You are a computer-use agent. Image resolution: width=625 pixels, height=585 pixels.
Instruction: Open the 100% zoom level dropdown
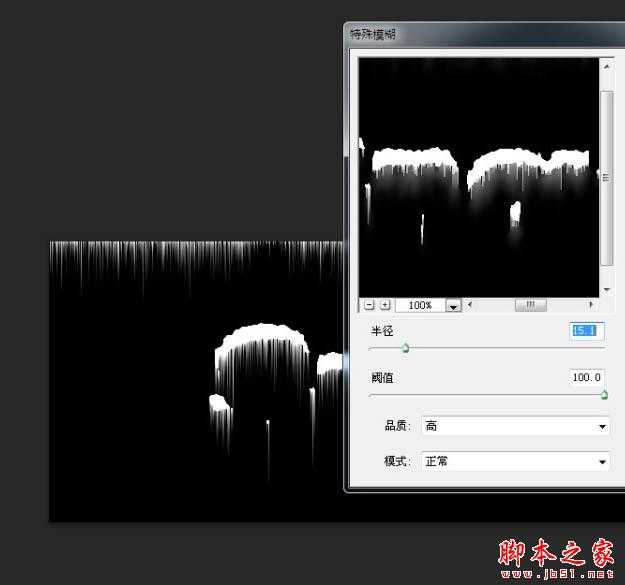click(453, 306)
